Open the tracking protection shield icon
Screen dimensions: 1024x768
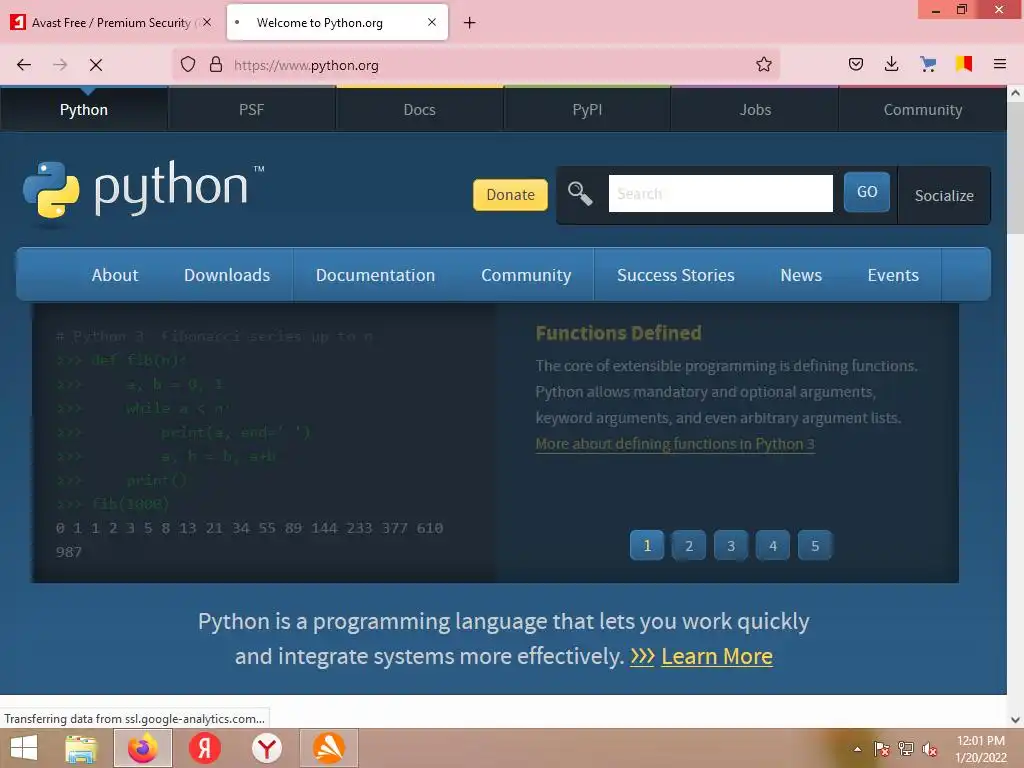[188, 65]
